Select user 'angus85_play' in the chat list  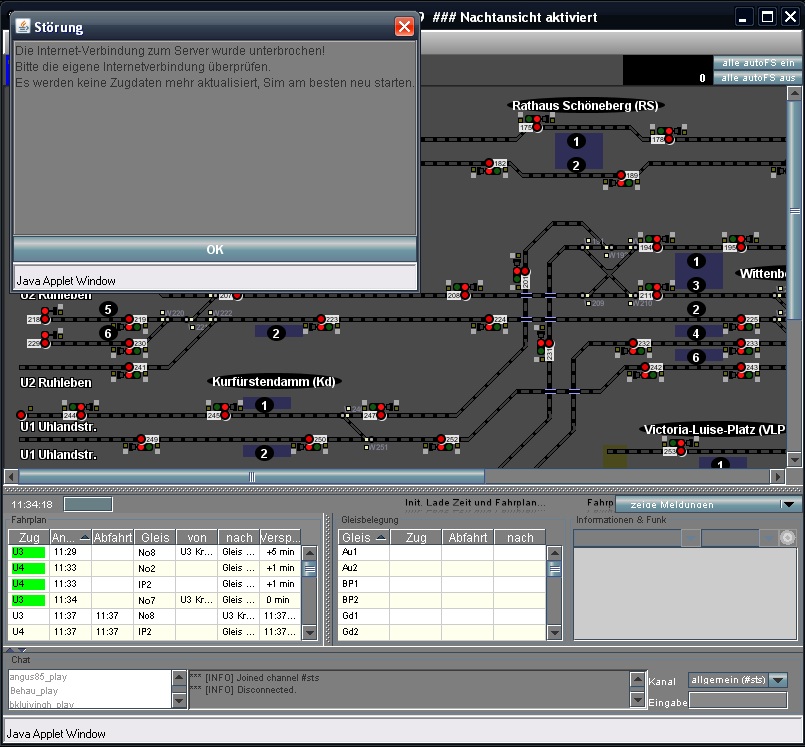[39, 677]
